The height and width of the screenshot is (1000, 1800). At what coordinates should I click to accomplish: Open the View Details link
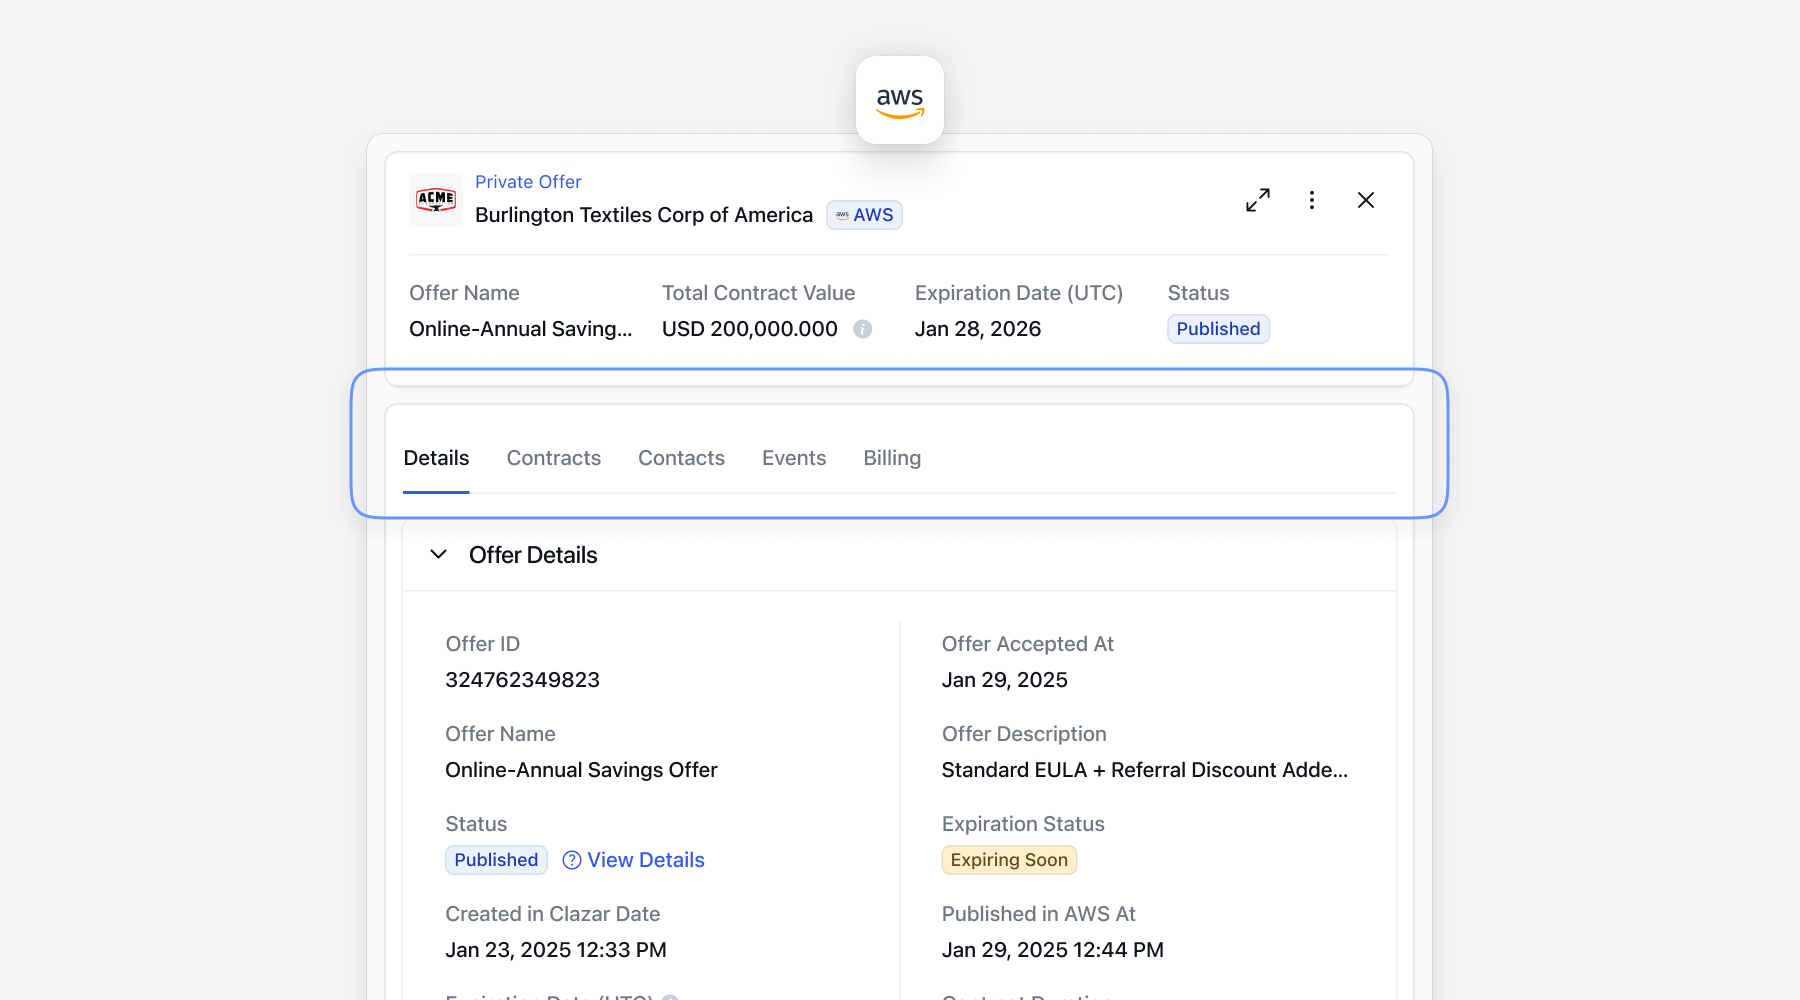[x=646, y=860]
